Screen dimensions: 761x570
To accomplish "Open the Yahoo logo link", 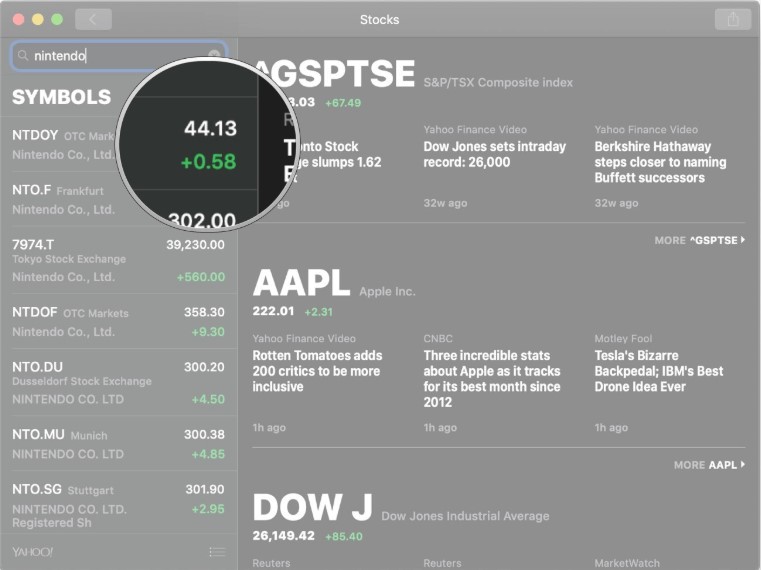I will (x=33, y=552).
